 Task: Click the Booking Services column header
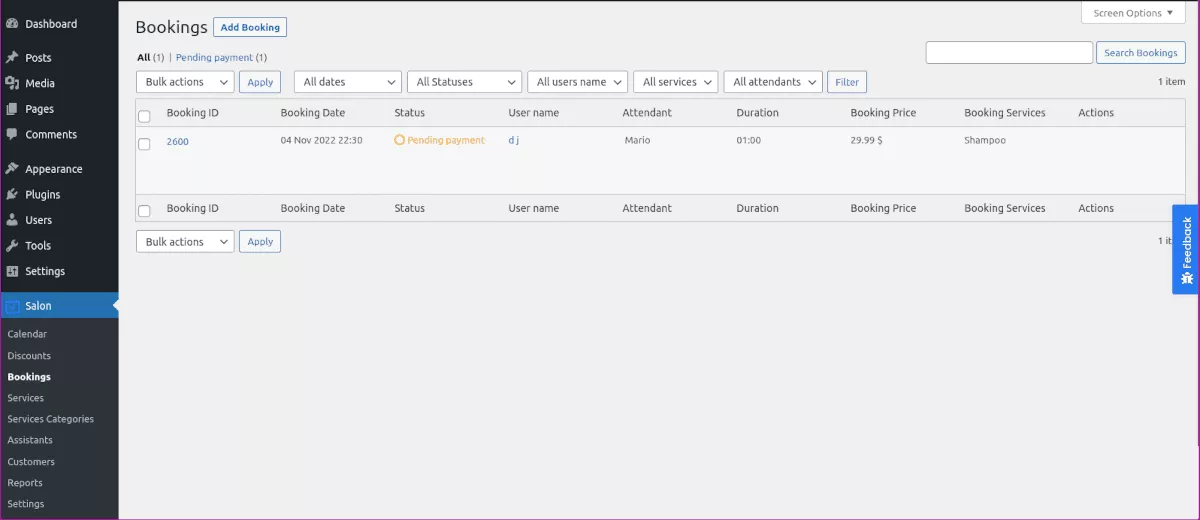point(1005,113)
